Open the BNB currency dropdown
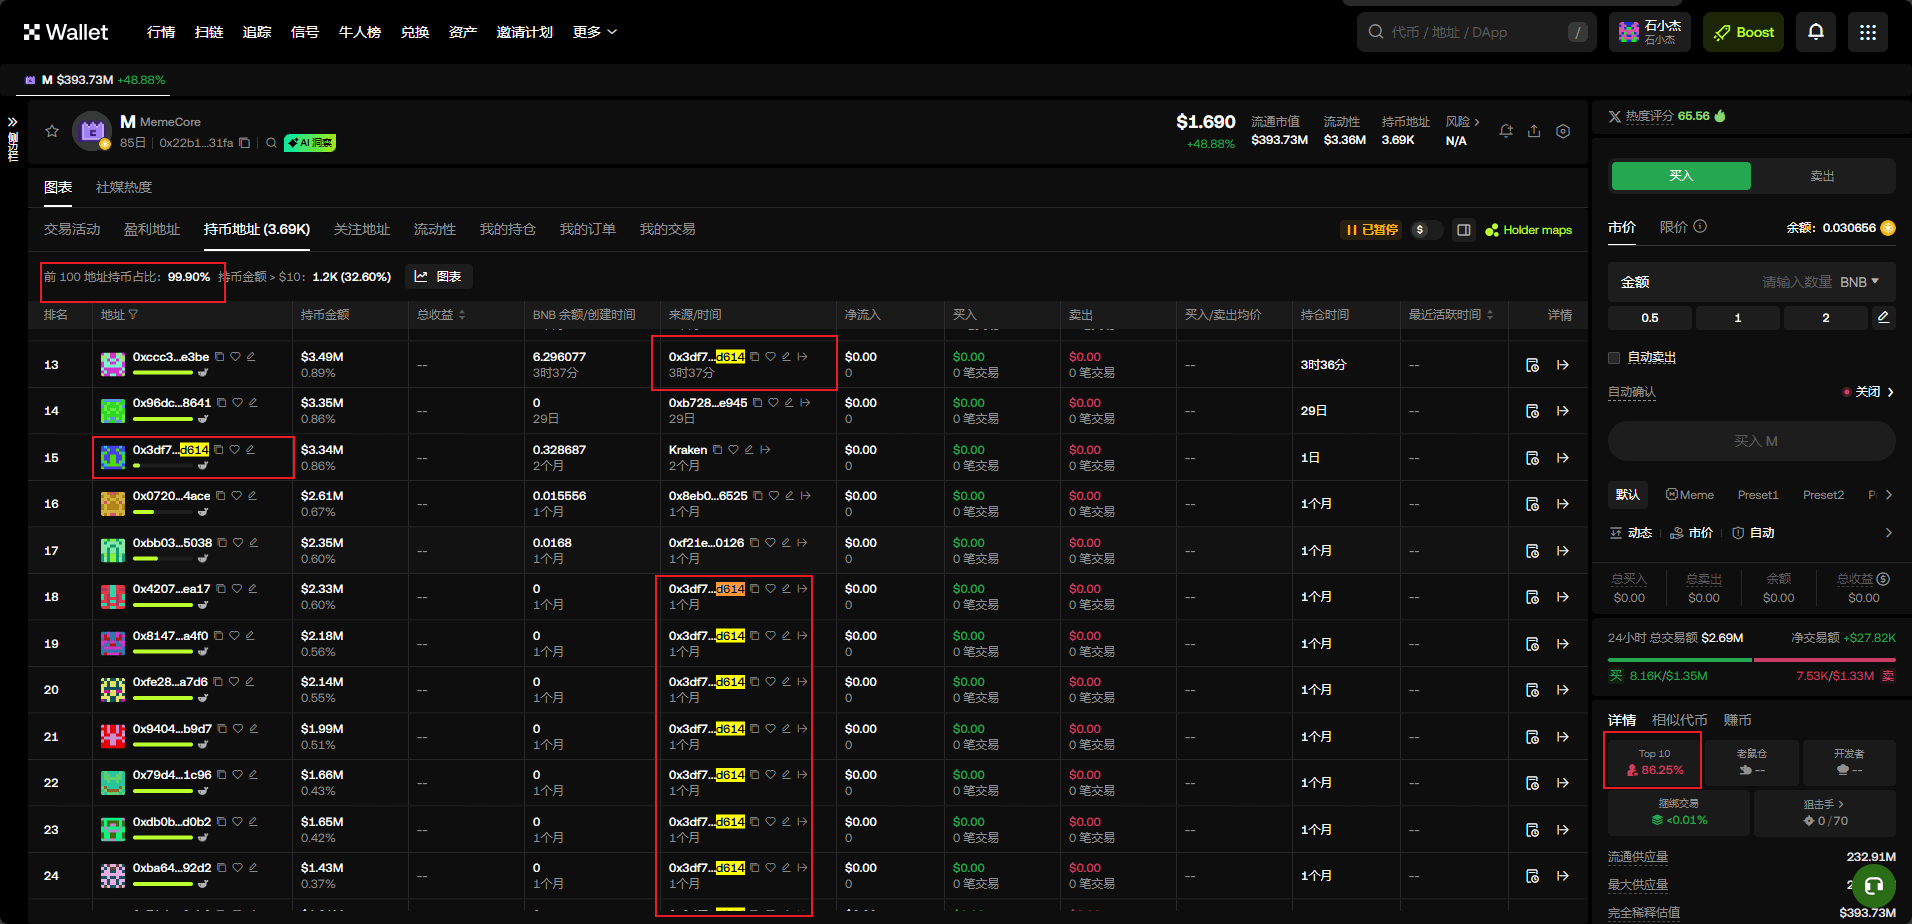Screen dimensions: 1912x924 [1859, 282]
